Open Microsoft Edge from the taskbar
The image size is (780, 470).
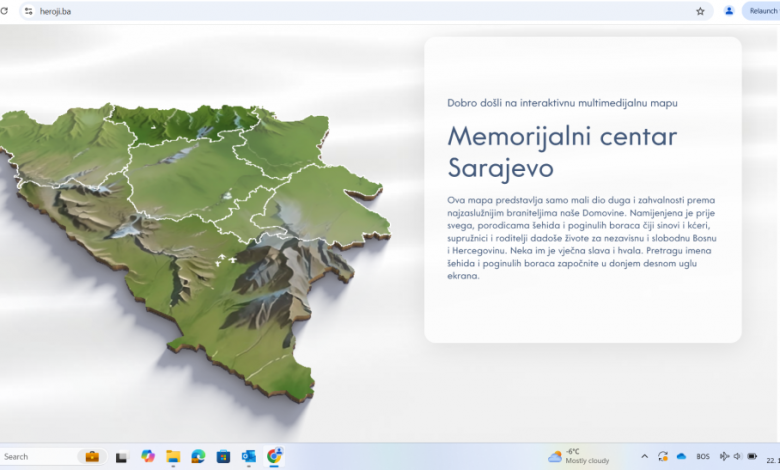click(x=198, y=456)
